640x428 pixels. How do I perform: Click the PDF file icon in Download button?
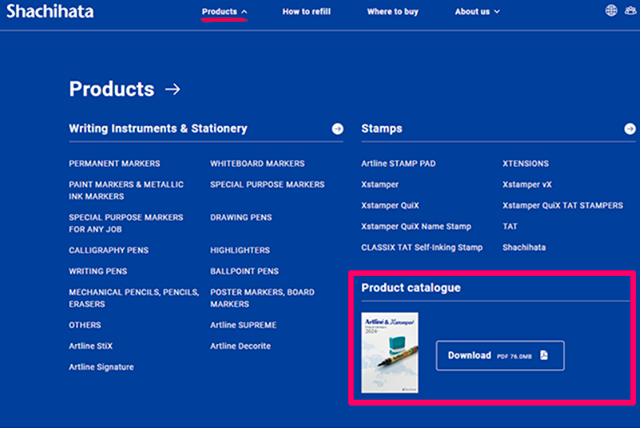[544, 355]
